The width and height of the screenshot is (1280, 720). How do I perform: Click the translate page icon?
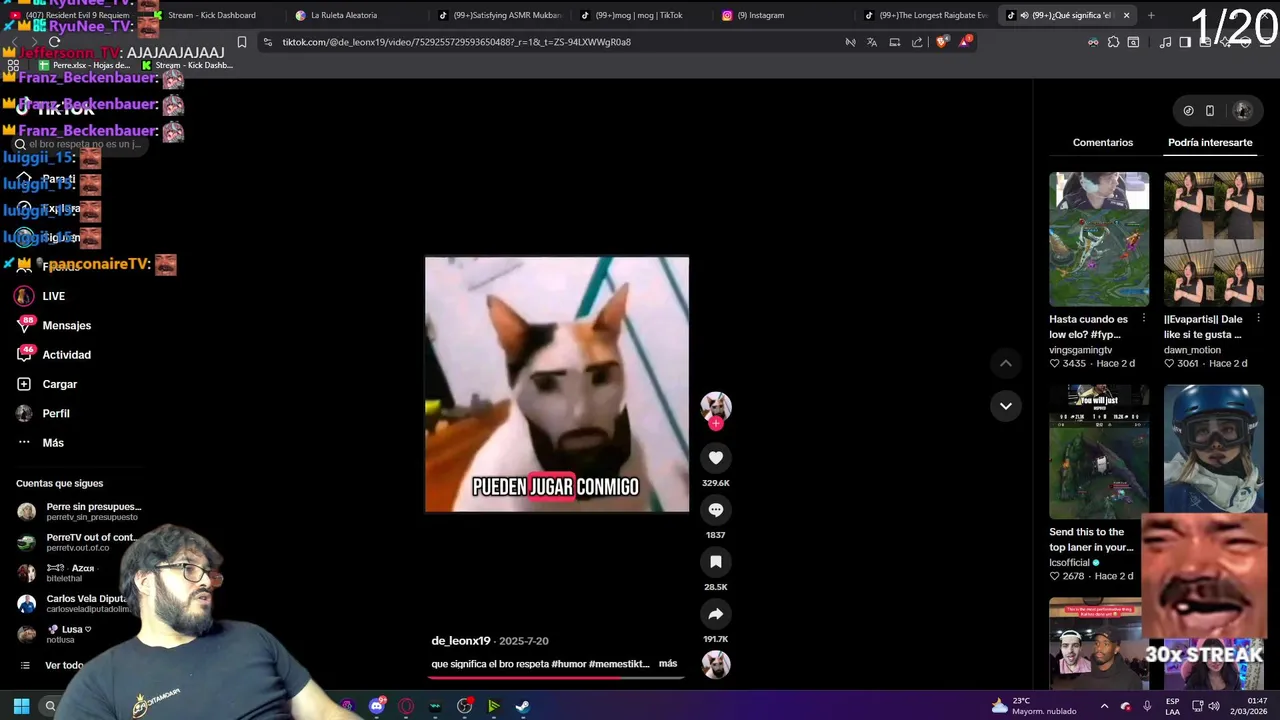[x=872, y=42]
